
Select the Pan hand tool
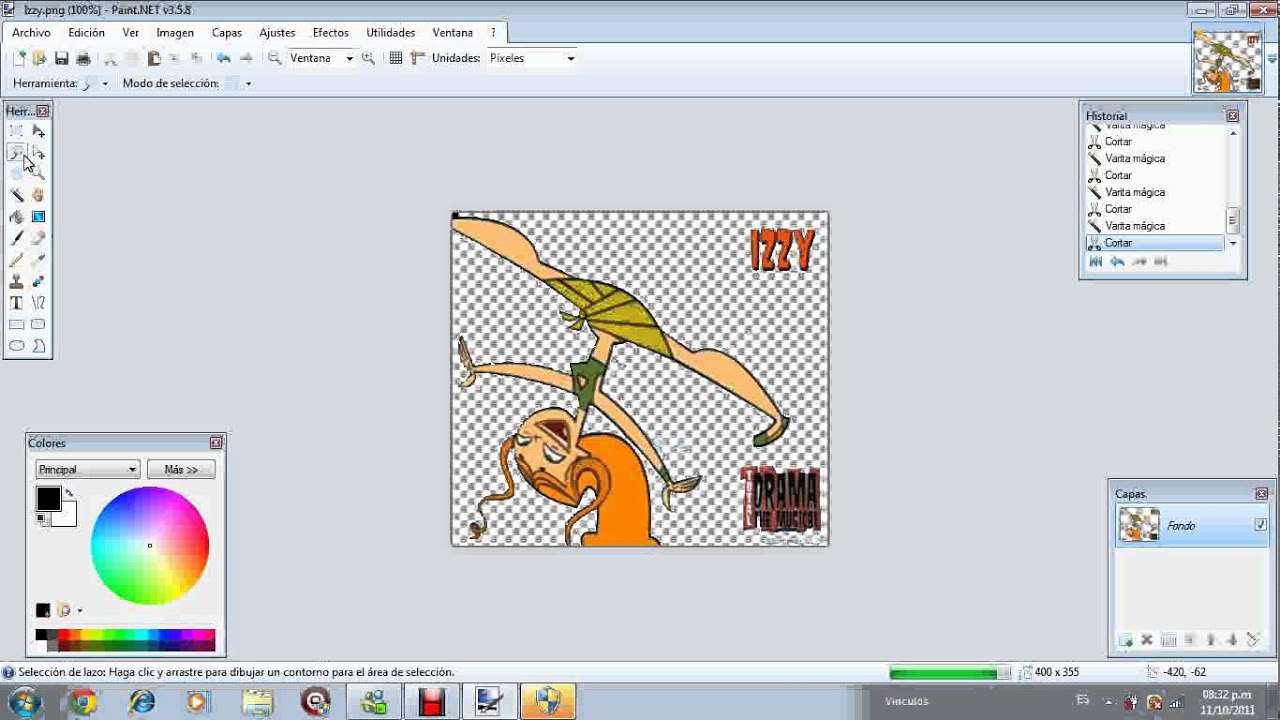tap(38, 195)
